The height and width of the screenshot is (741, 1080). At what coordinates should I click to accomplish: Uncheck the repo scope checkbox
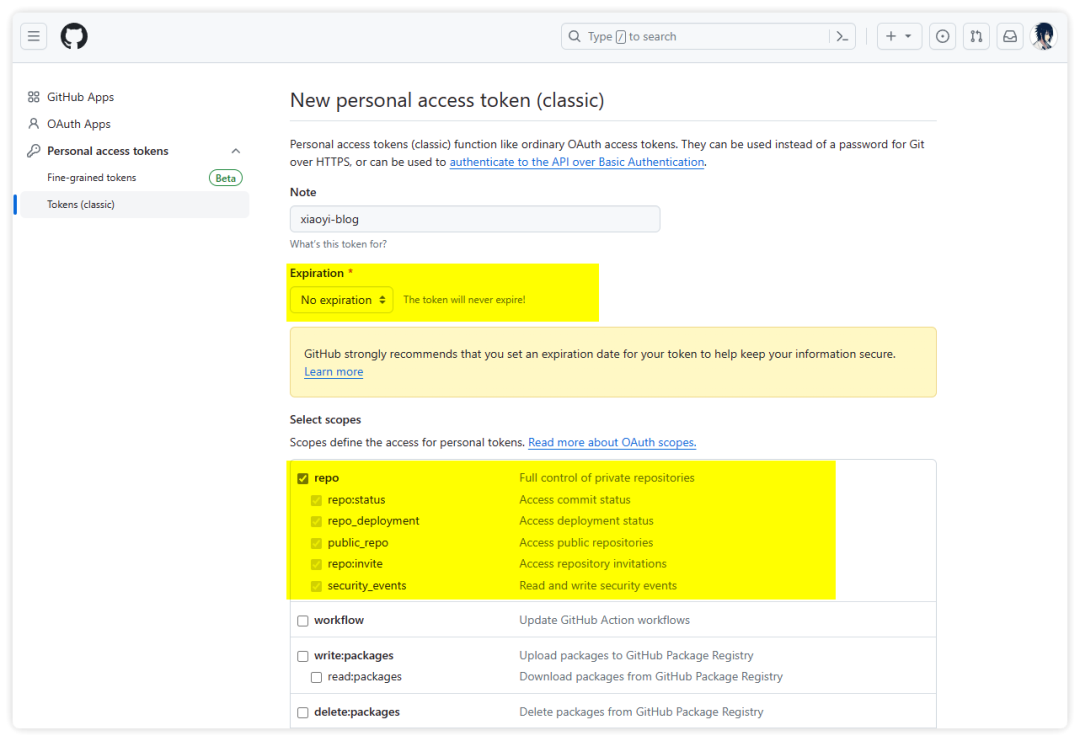click(x=303, y=478)
